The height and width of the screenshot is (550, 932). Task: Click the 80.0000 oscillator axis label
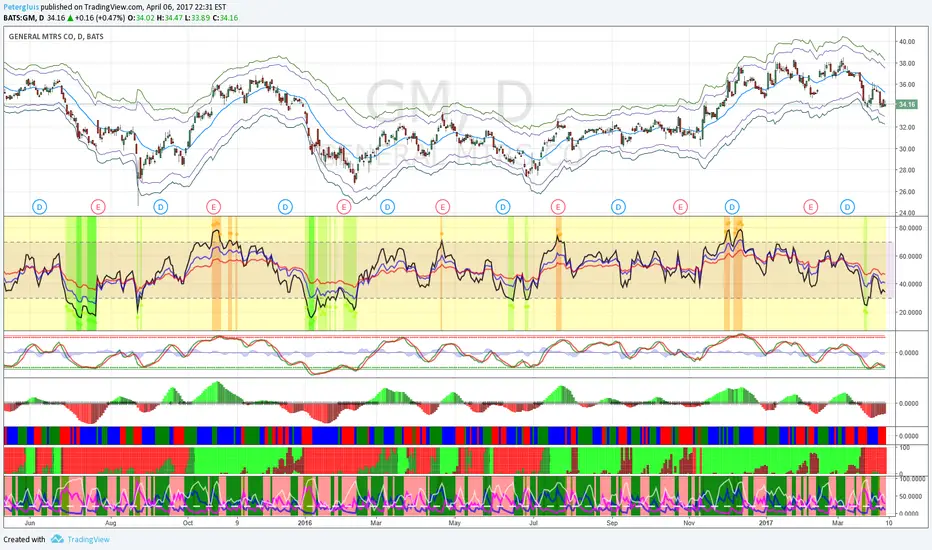coord(910,228)
